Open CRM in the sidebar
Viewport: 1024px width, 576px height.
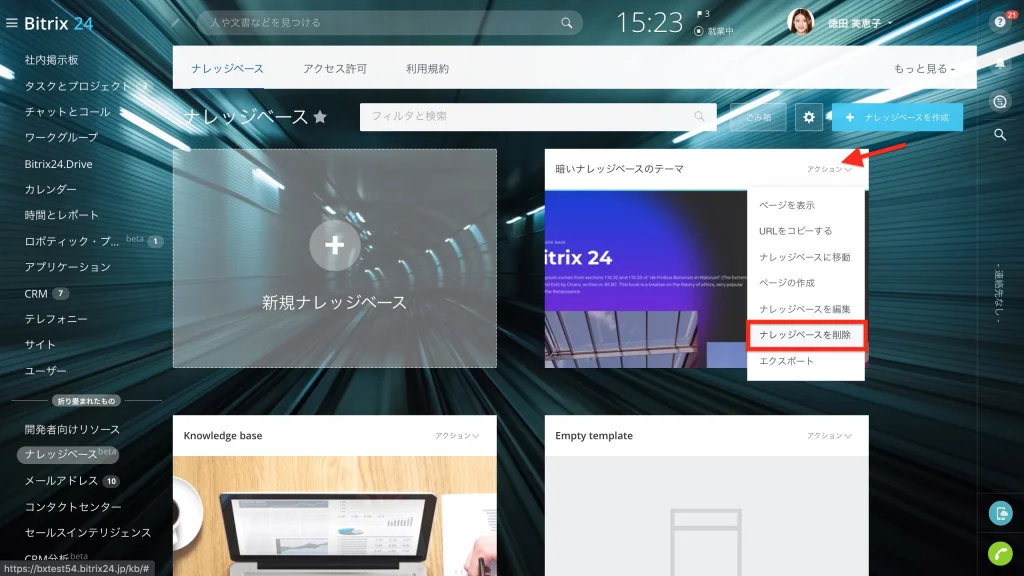pyautogui.click(x=36, y=294)
